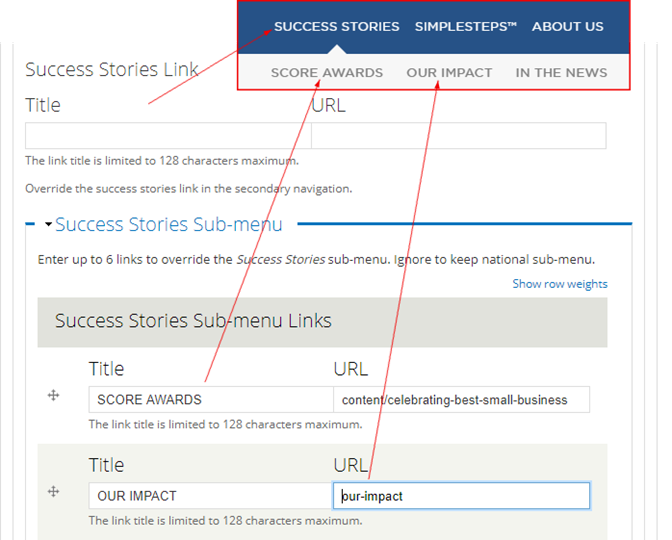Click the Success Stories Sub-menu heading link

pos(168,224)
